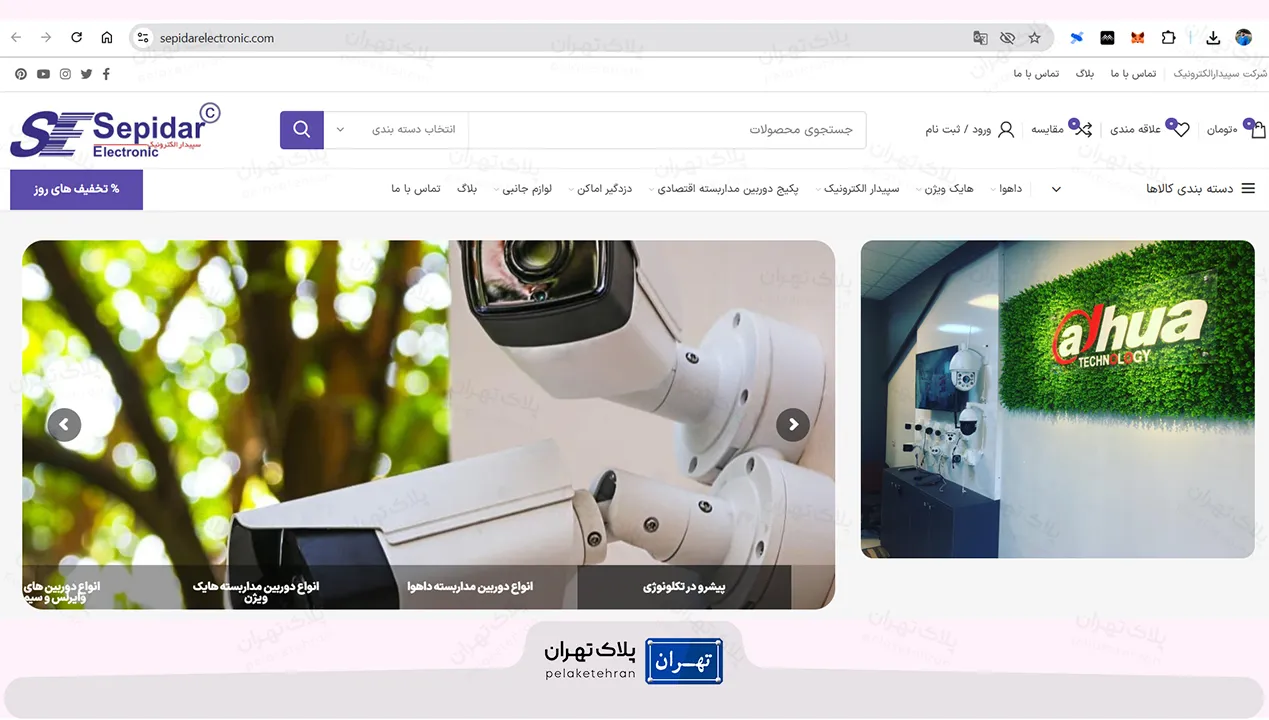Open the Dahua Technology banner image
The width and height of the screenshot is (1269, 720).
[1057, 399]
